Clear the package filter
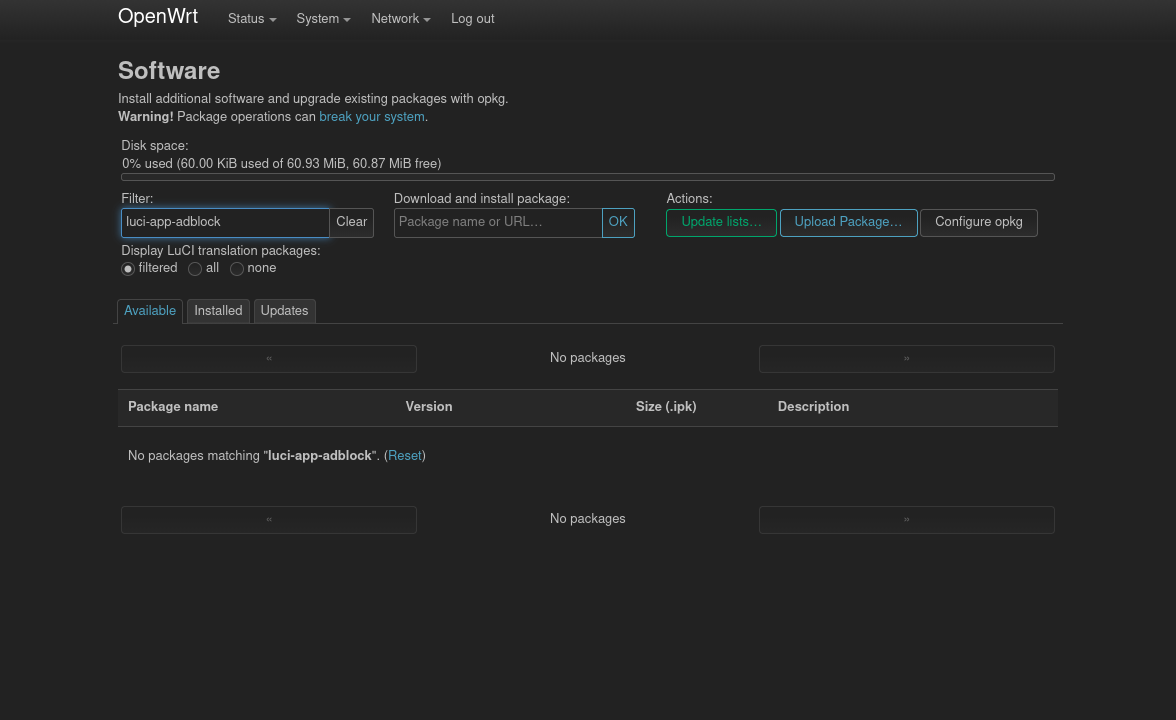The image size is (1176, 720). (351, 223)
